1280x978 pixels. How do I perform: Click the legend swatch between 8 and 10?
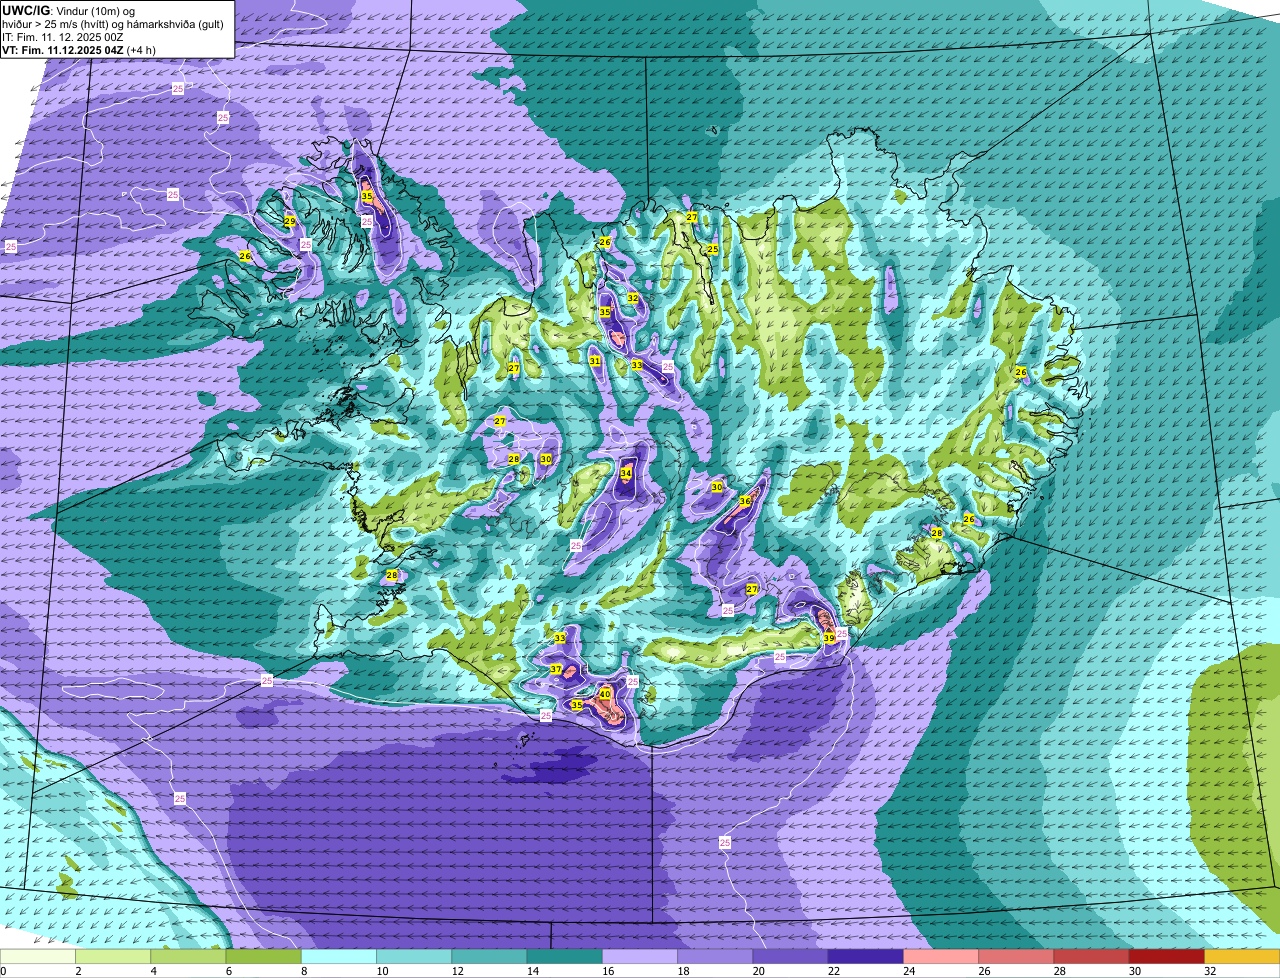pyautogui.click(x=339, y=956)
